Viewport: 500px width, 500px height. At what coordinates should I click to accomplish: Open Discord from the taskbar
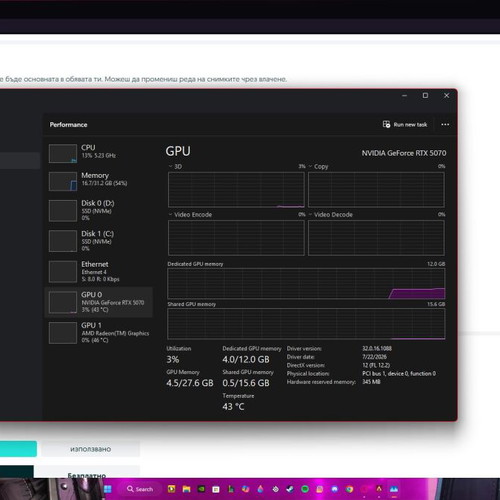click(334, 489)
